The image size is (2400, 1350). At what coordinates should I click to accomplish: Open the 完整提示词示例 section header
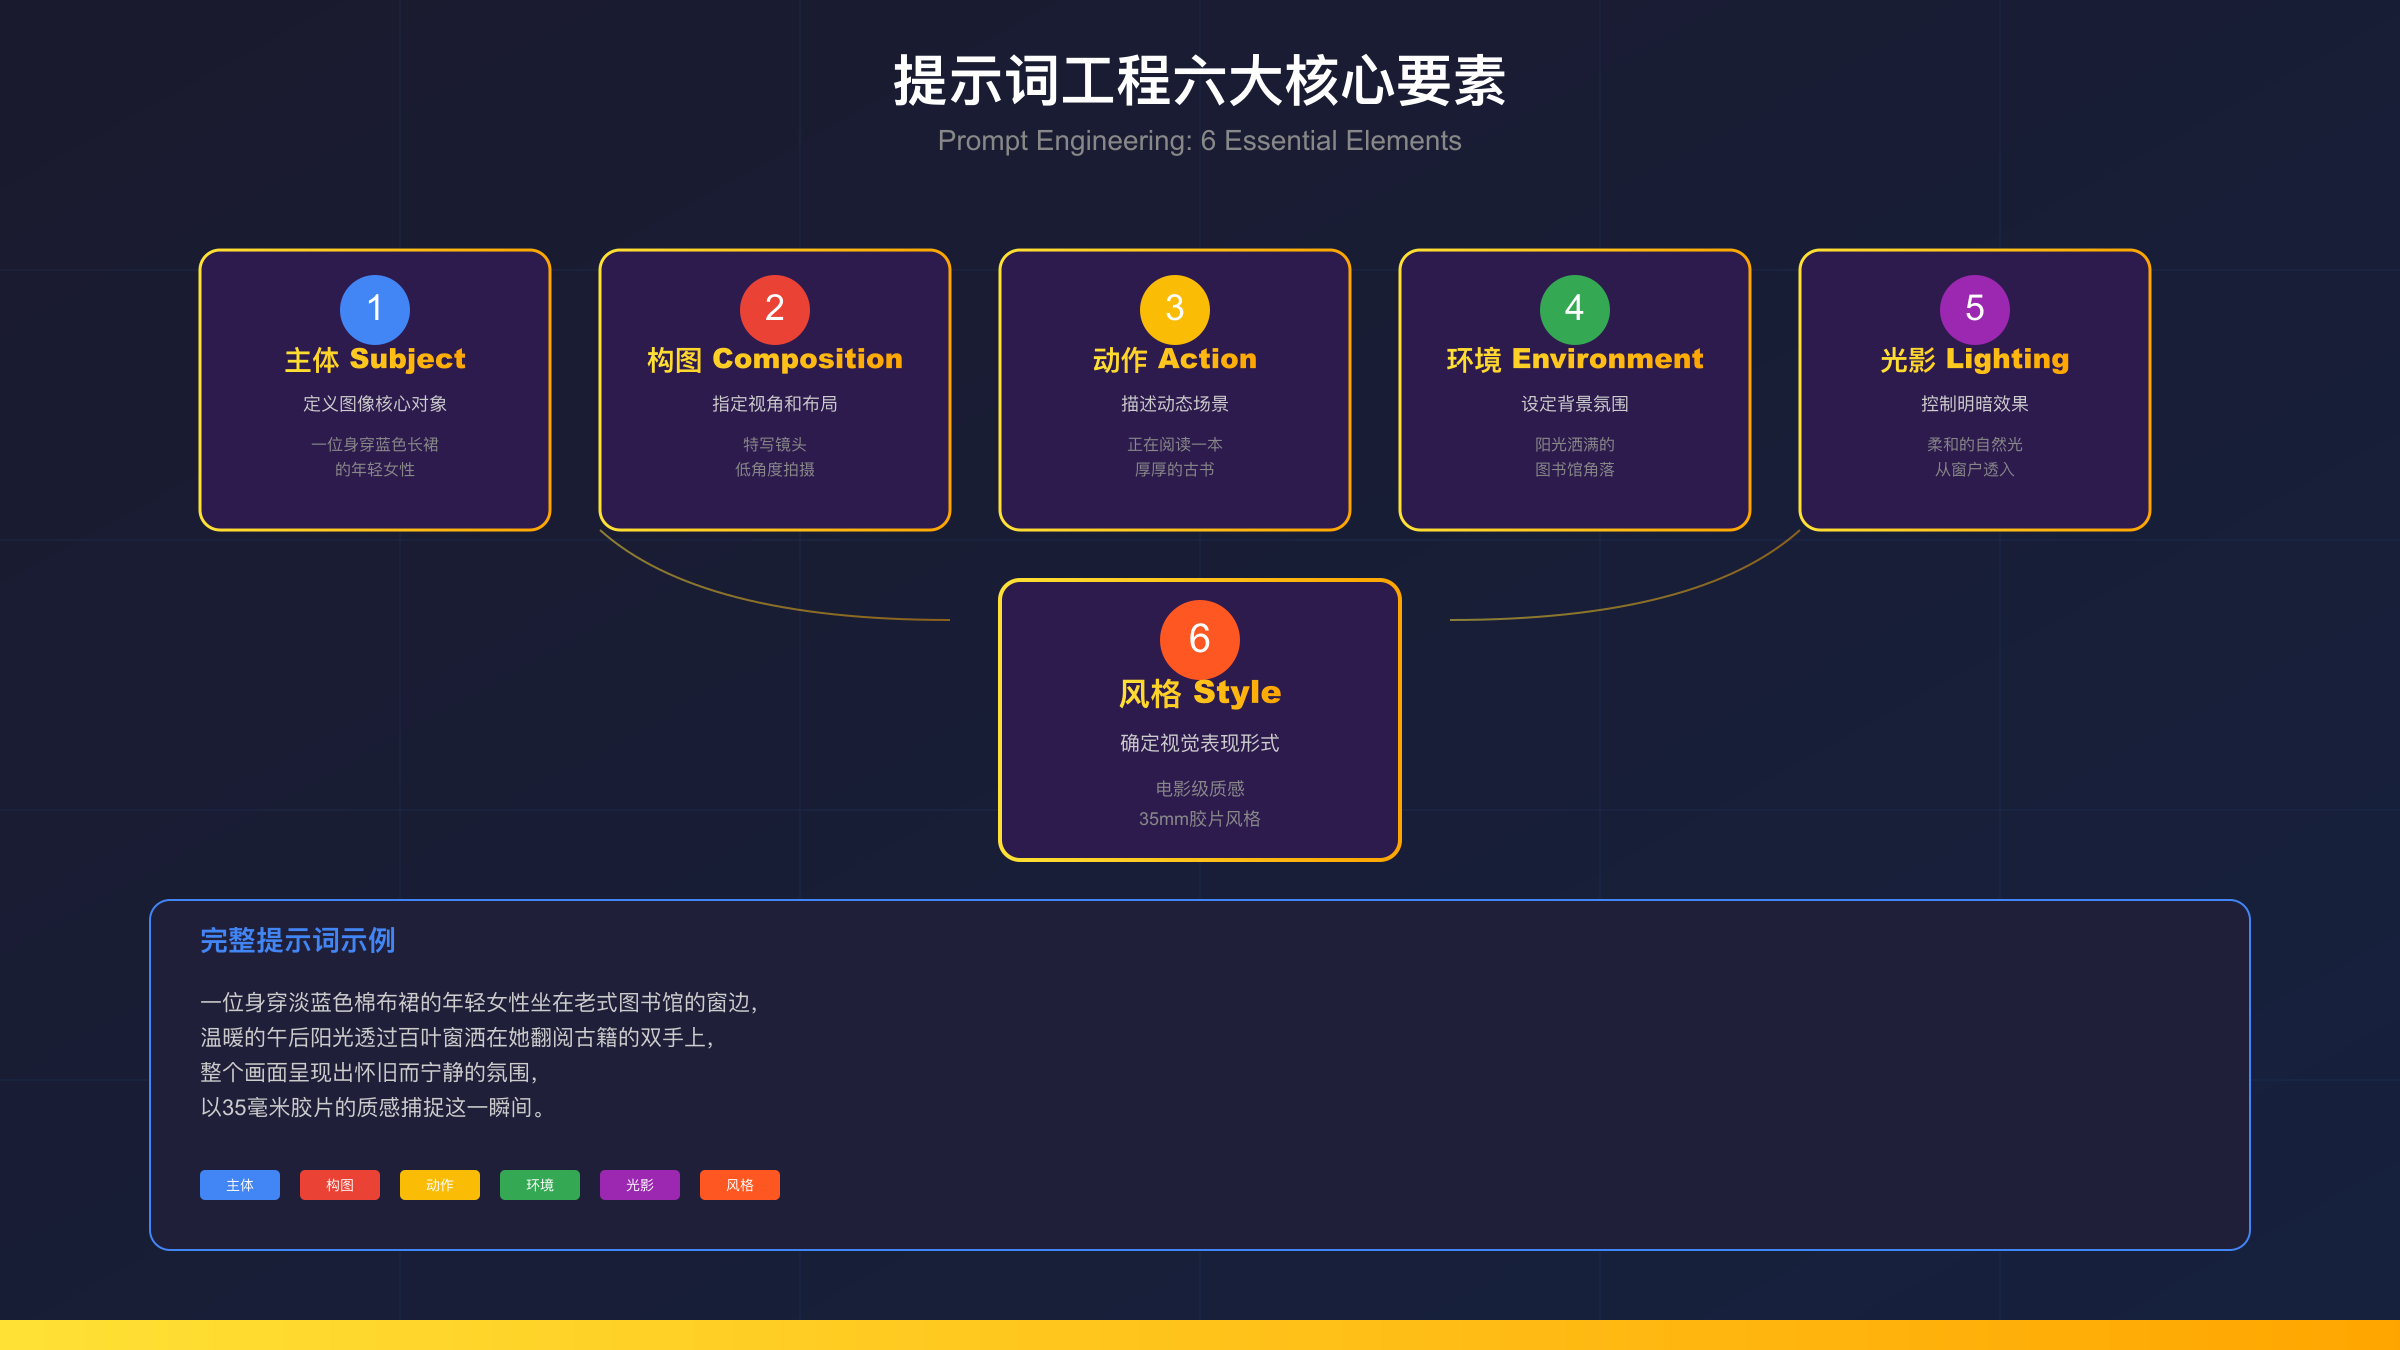297,941
